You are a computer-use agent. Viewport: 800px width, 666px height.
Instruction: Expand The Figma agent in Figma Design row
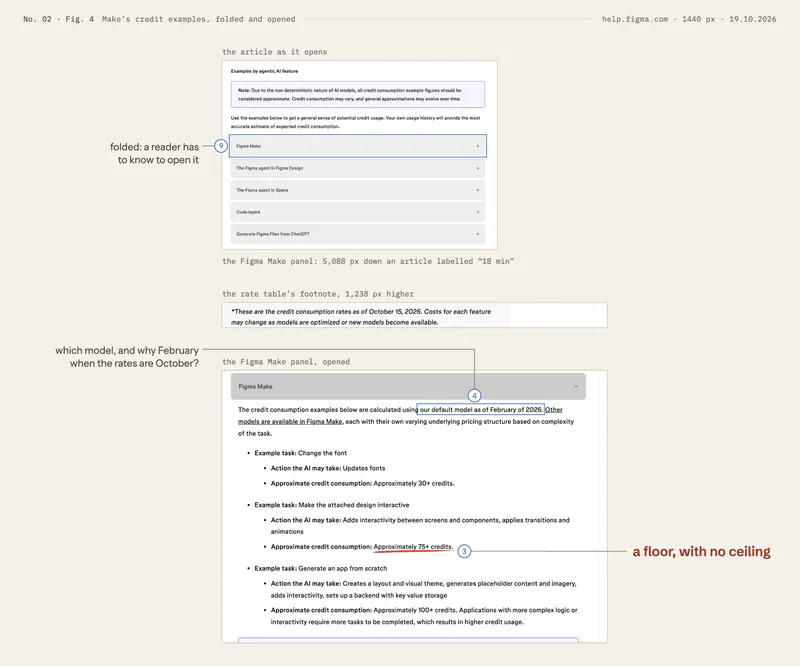[358, 168]
